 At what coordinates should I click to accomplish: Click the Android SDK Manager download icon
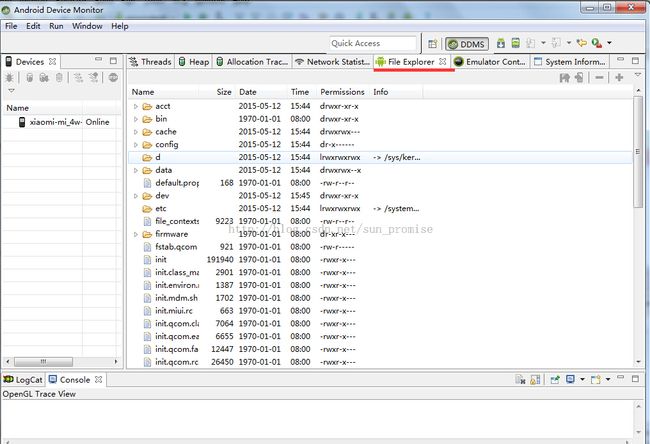(x=501, y=43)
